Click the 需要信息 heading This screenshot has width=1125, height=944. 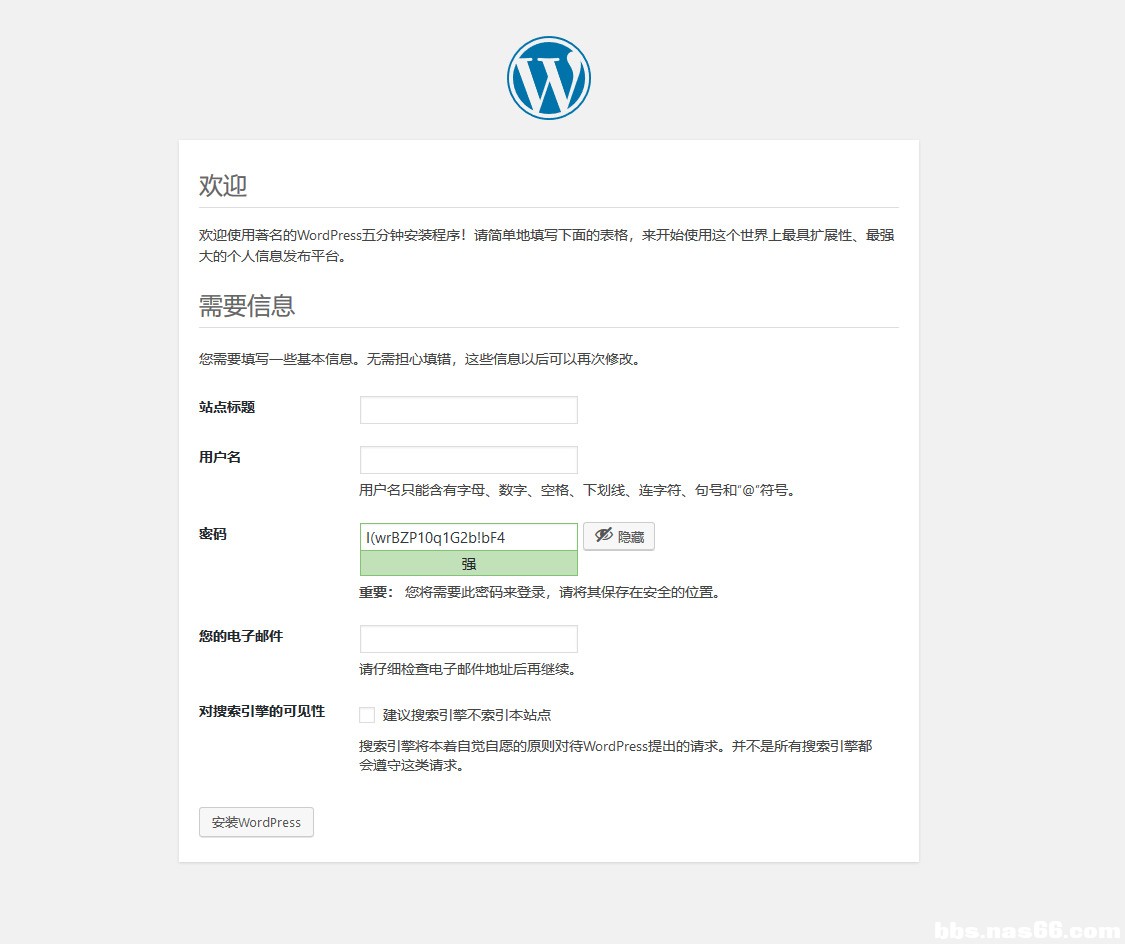247,306
